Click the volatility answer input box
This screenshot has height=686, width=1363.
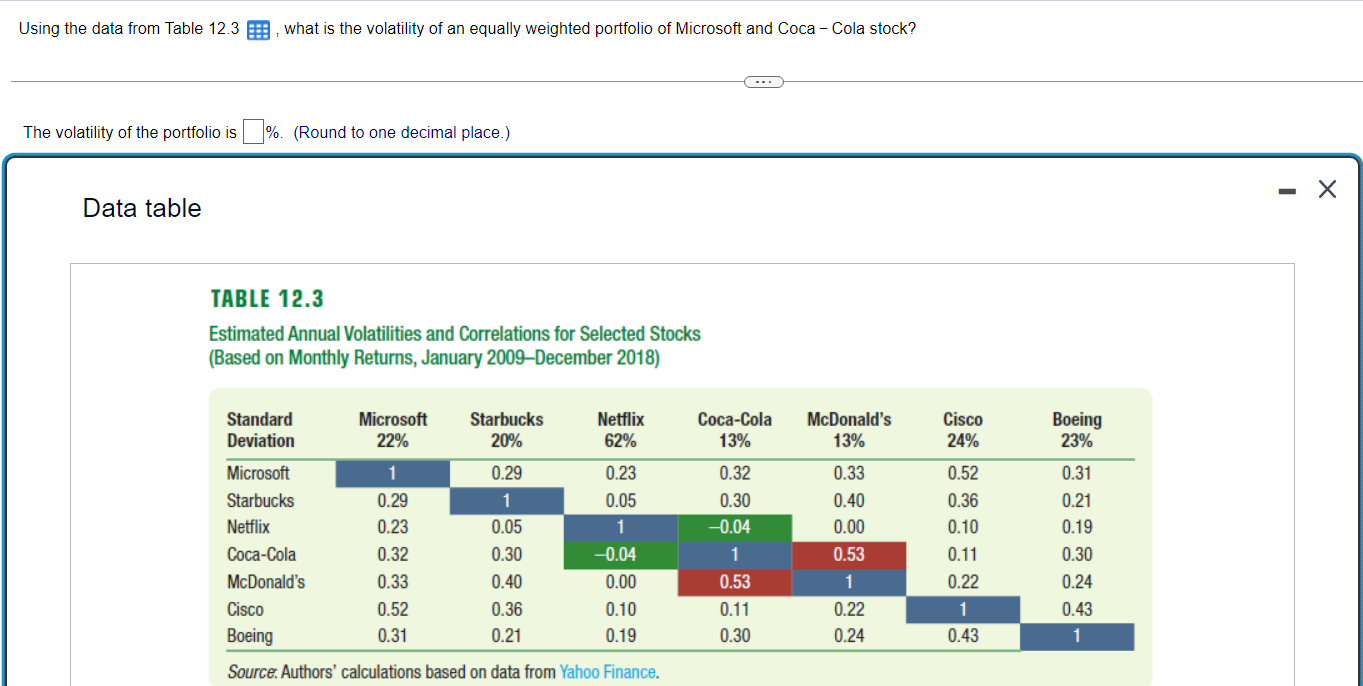pyautogui.click(x=253, y=130)
